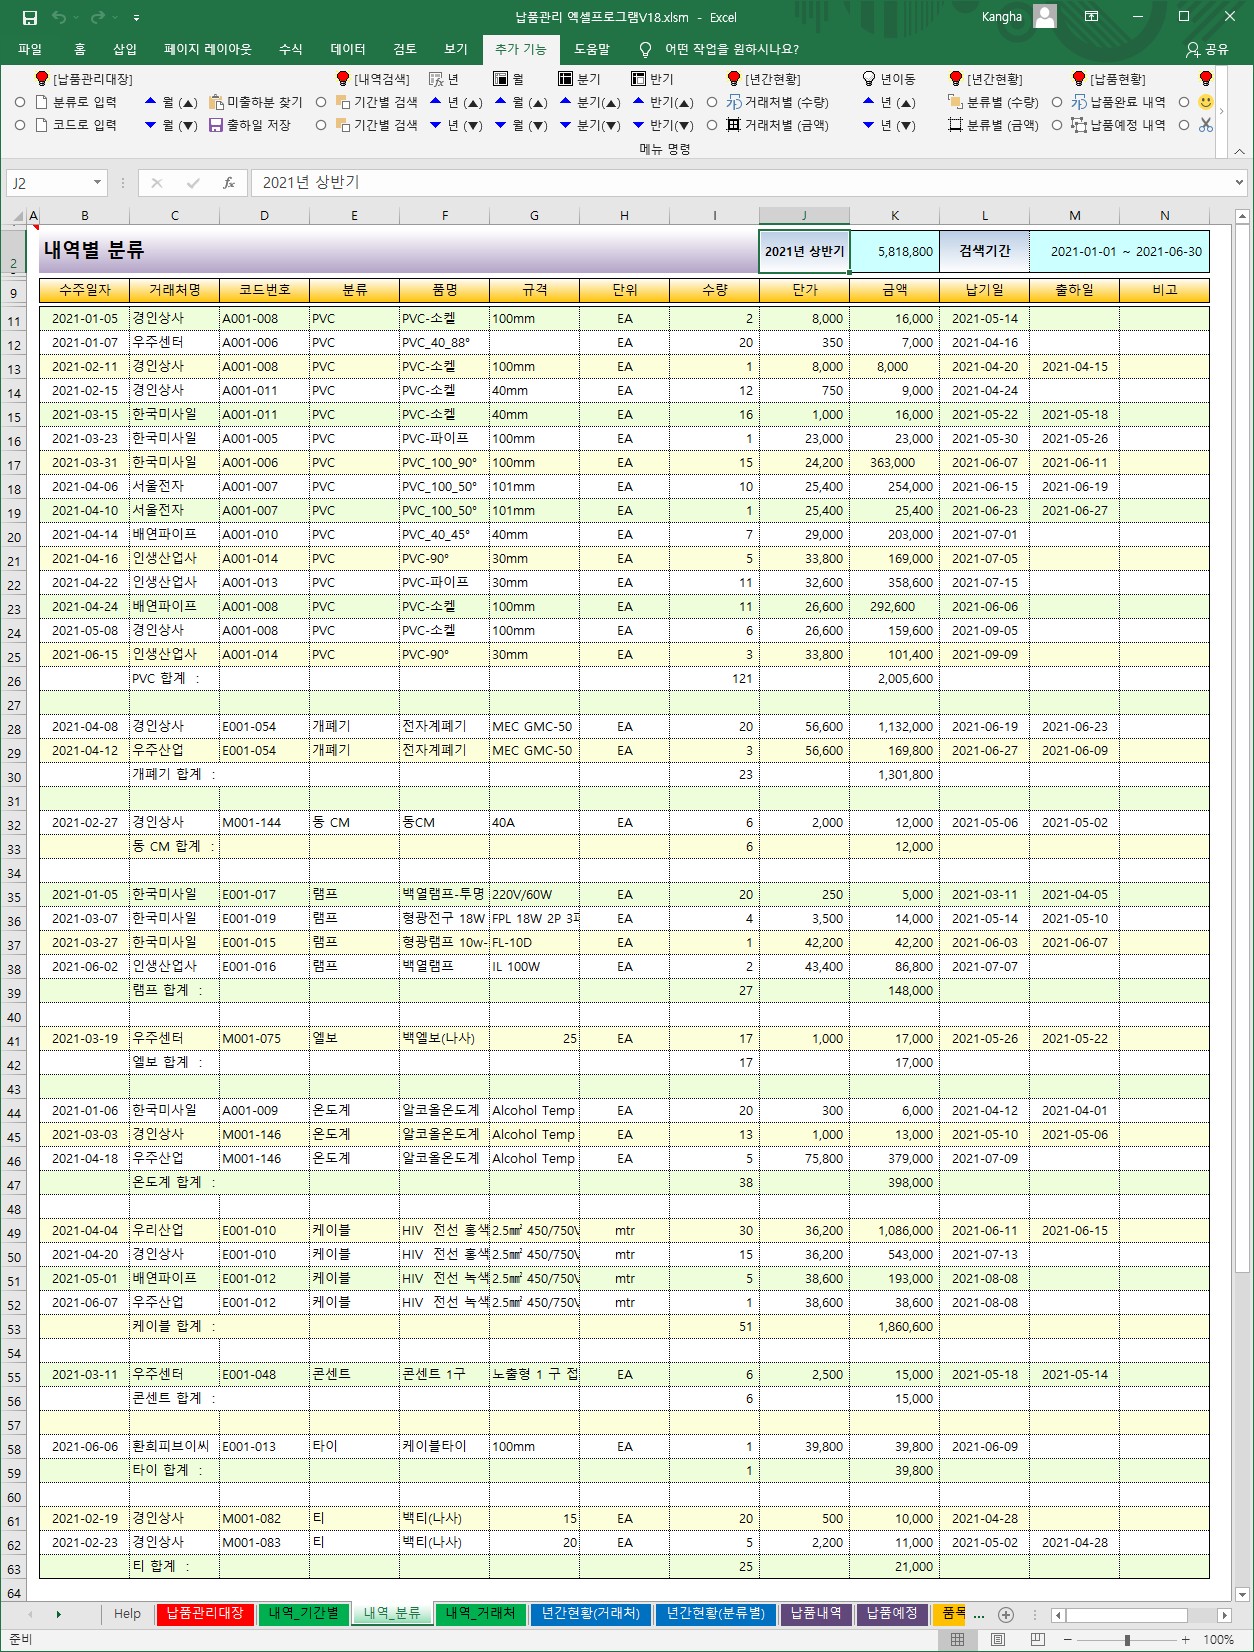1254x1652 pixels.
Task: Select the radio button beside 분류로 입력
Action: [x=19, y=102]
